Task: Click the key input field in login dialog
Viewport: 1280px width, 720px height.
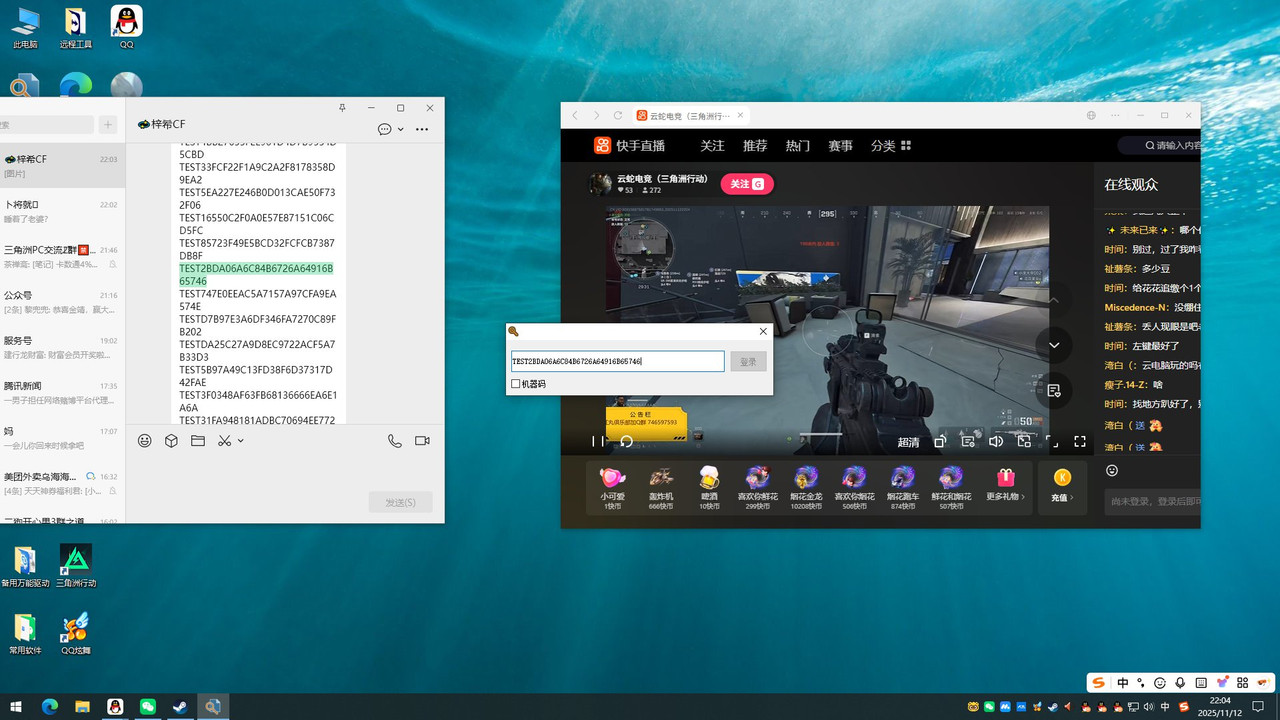Action: 617,361
